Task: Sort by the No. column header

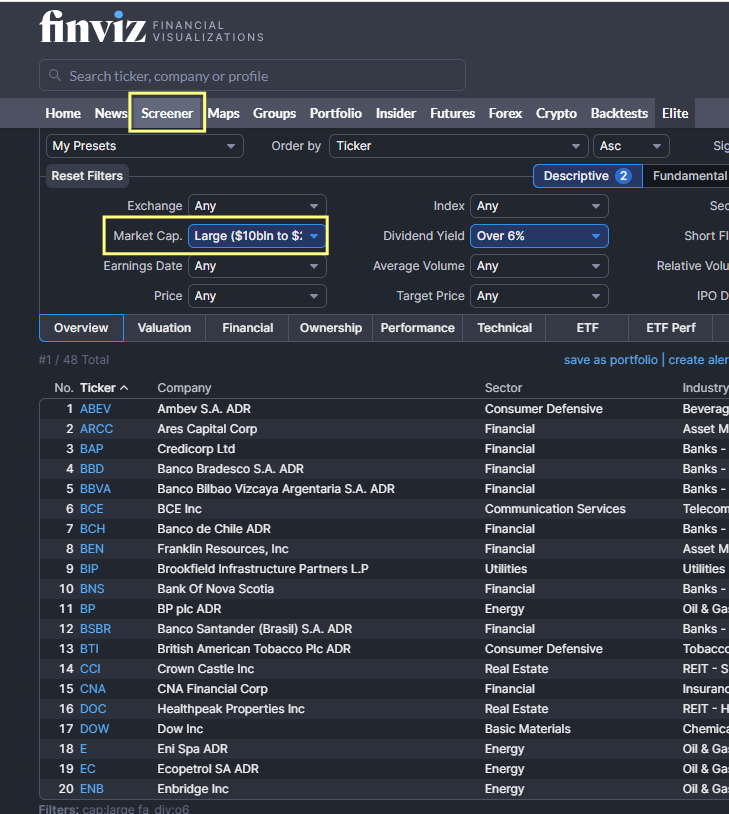Action: [x=64, y=388]
